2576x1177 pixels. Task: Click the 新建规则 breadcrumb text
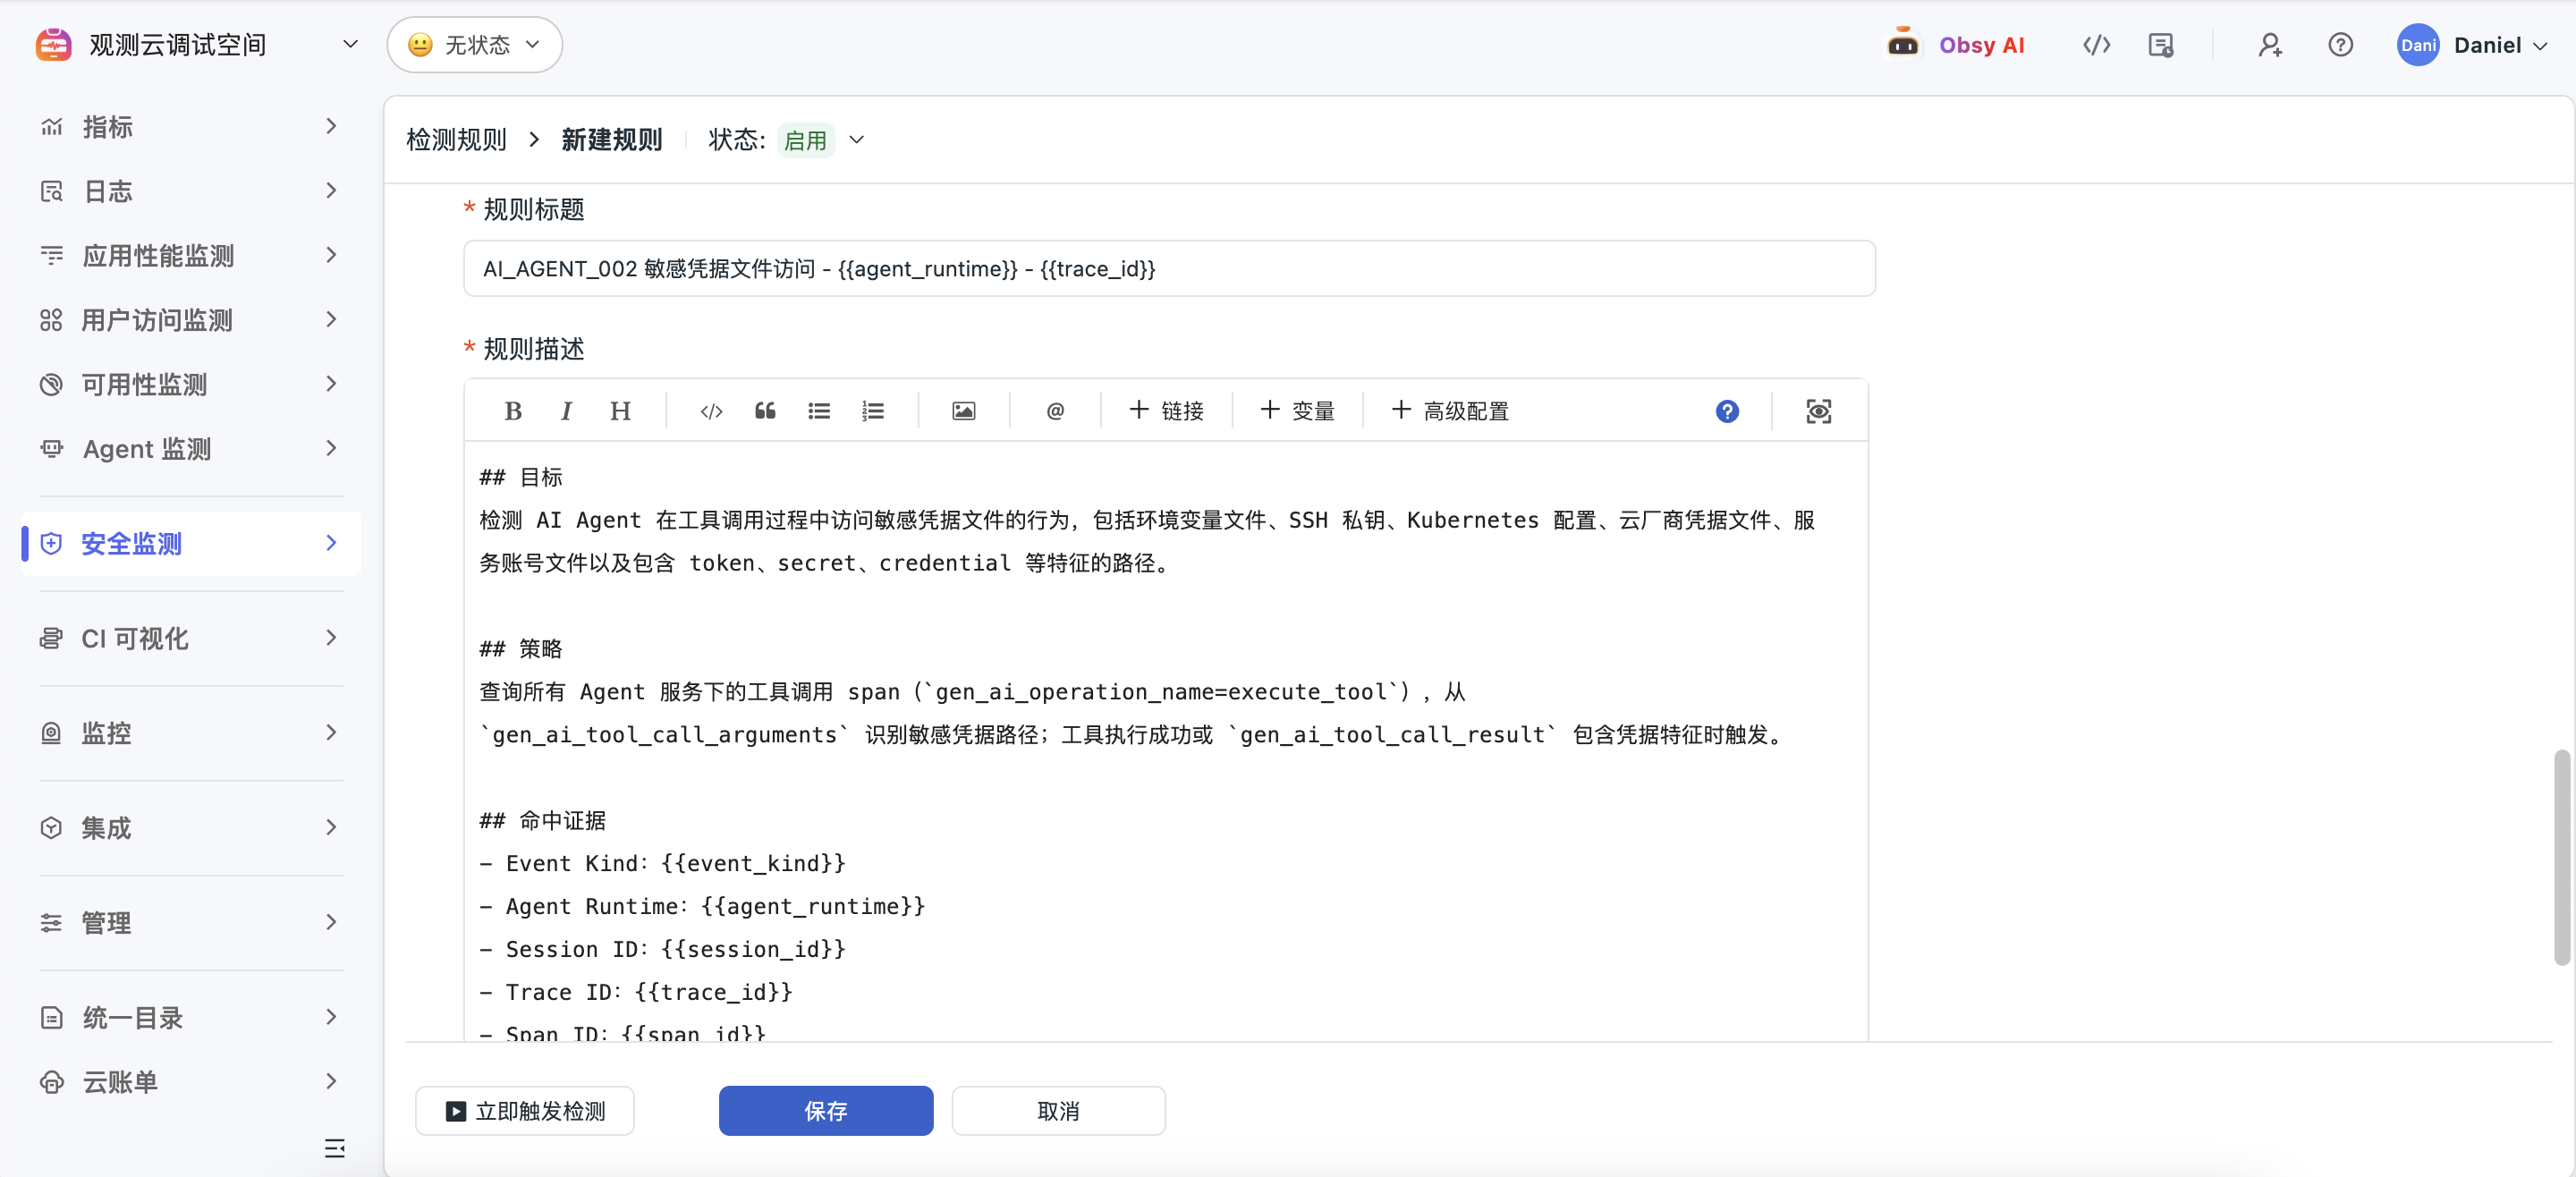point(611,140)
